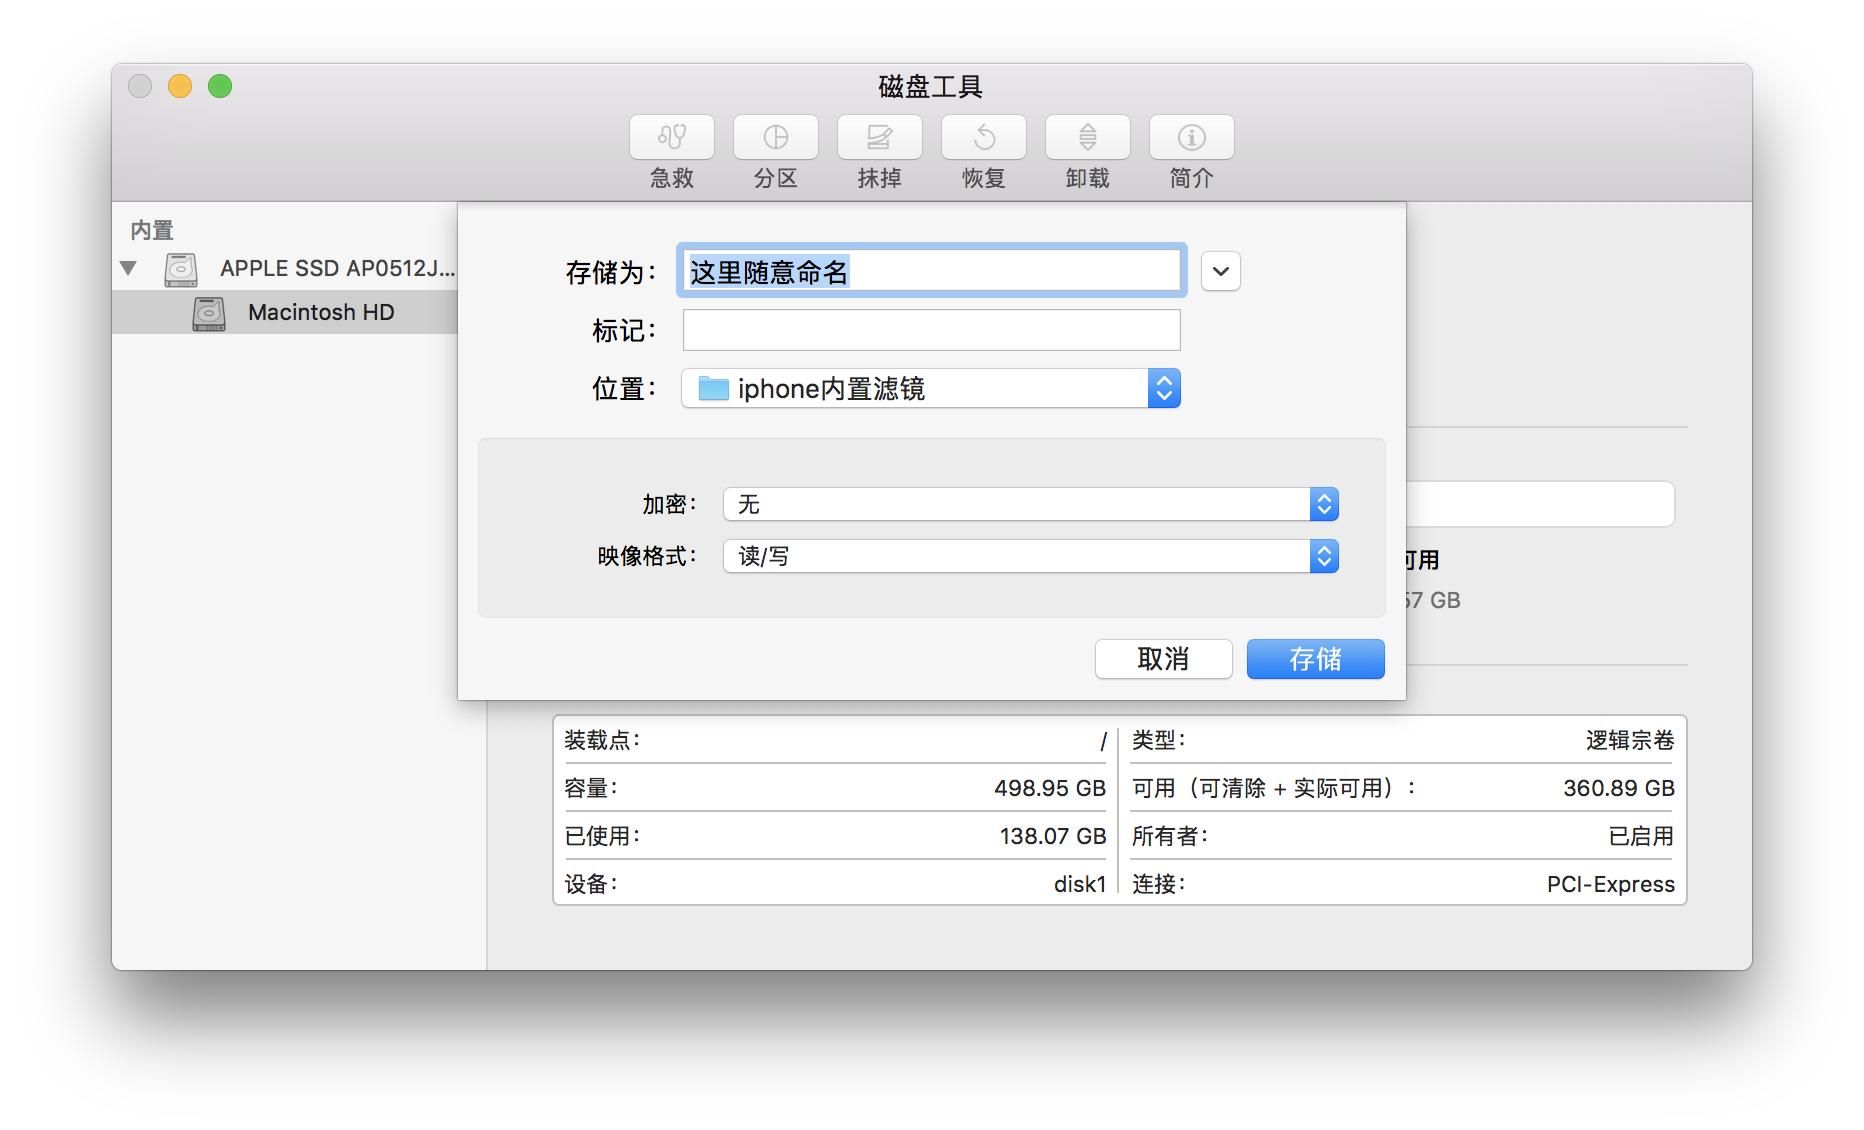Click the blue 存储 (Save) button
Image resolution: width=1864 pixels, height=1130 pixels.
click(1314, 659)
